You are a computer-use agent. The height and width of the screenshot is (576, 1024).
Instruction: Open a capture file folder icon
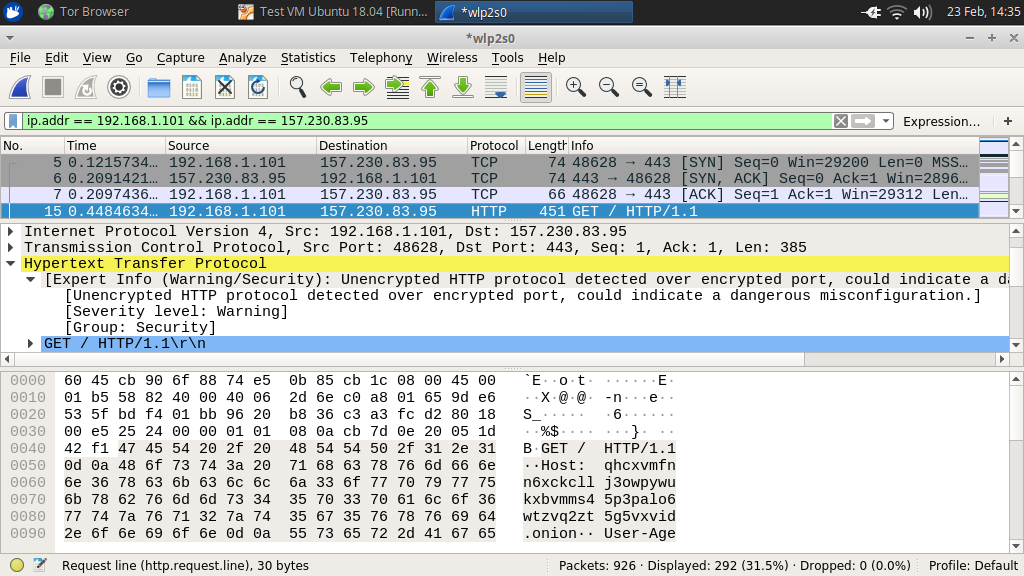click(x=159, y=87)
